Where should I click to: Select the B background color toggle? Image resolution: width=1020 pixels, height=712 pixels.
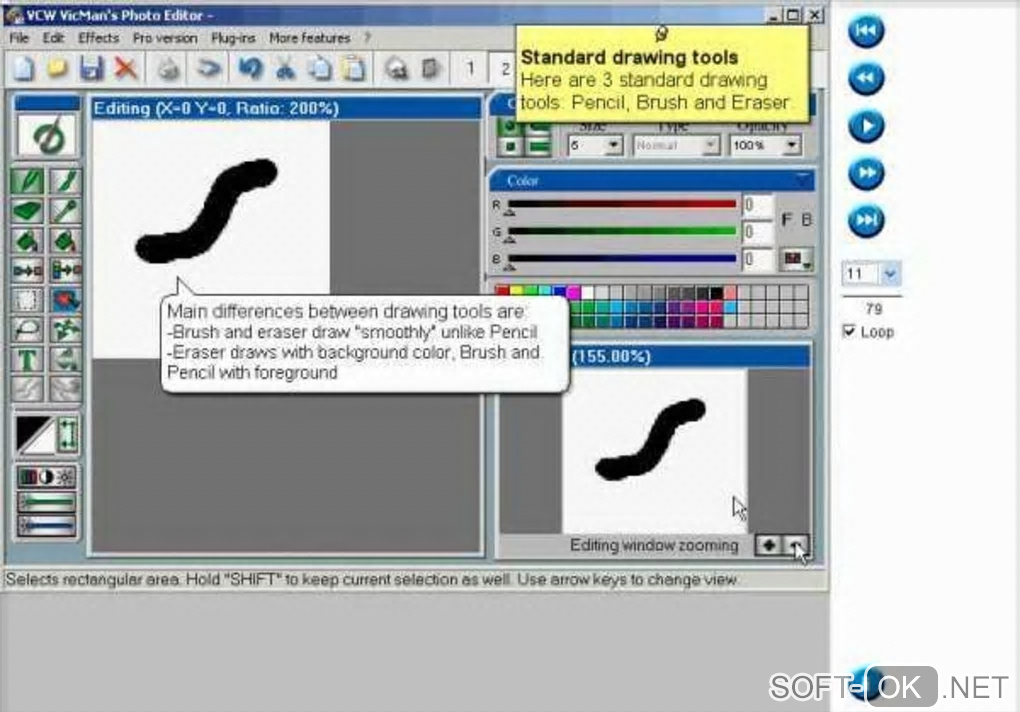pyautogui.click(x=806, y=220)
